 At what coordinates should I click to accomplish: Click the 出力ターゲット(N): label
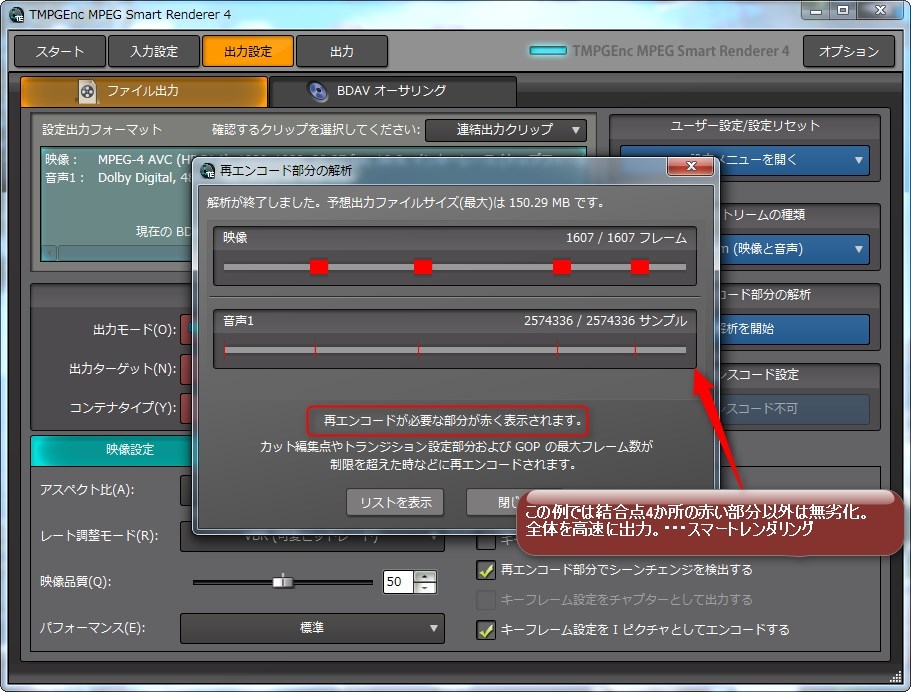(123, 369)
